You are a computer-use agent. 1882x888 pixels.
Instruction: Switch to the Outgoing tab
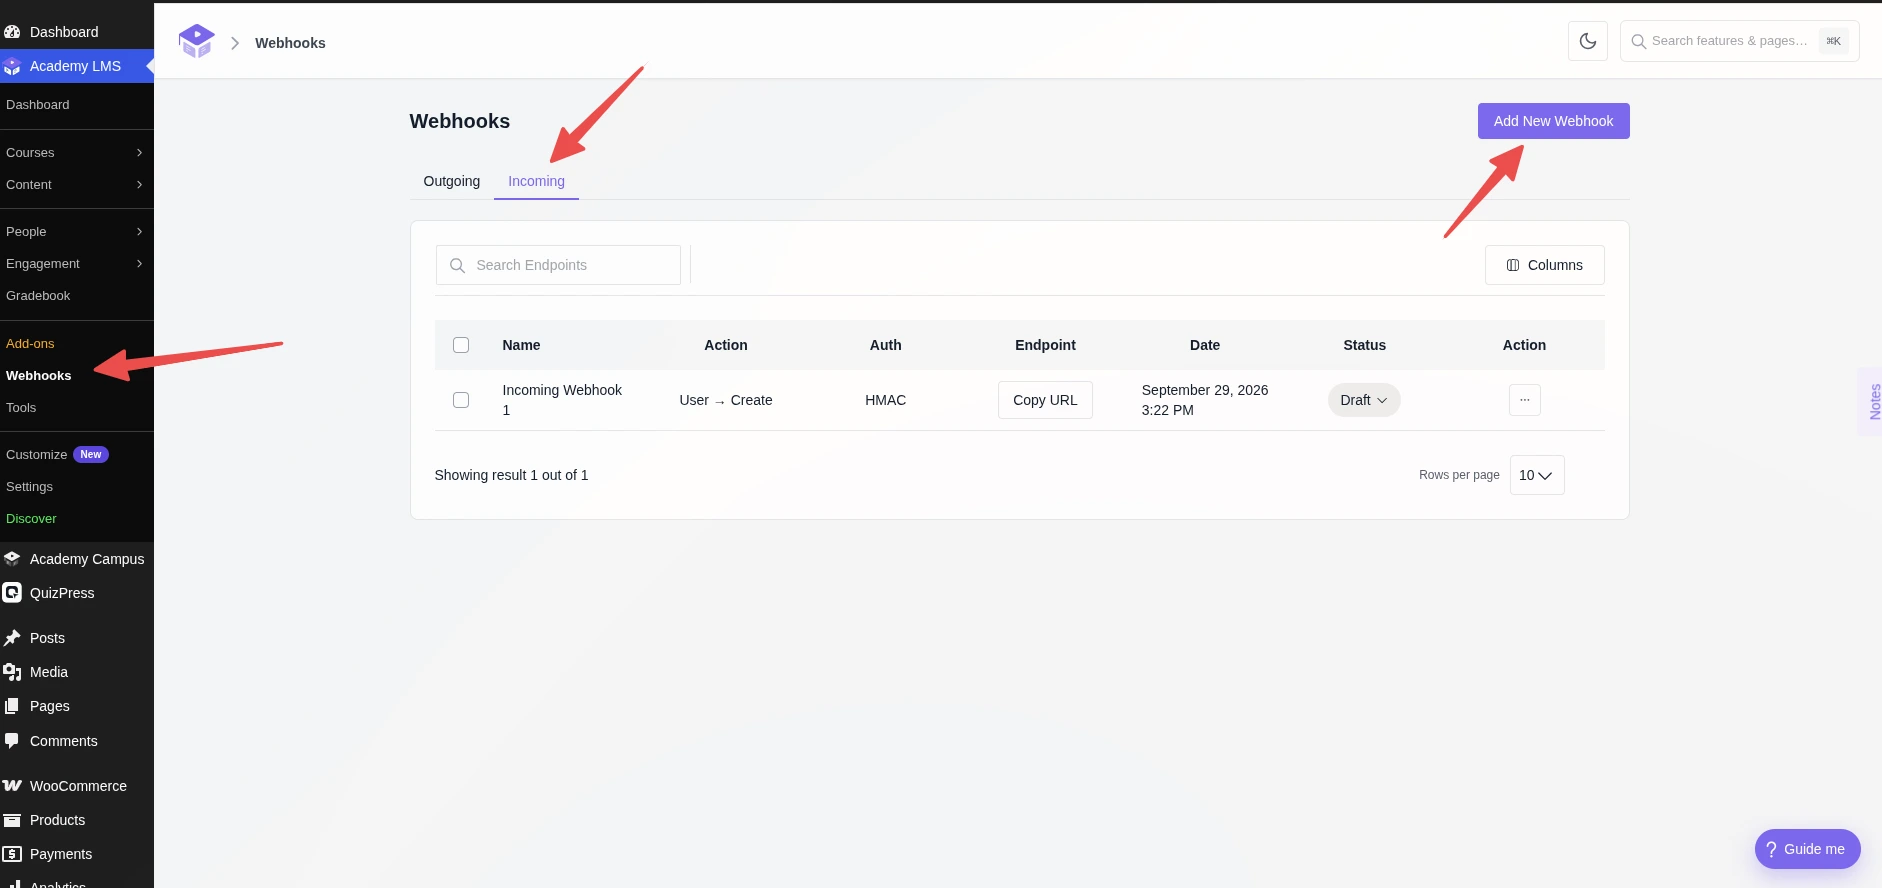452,181
